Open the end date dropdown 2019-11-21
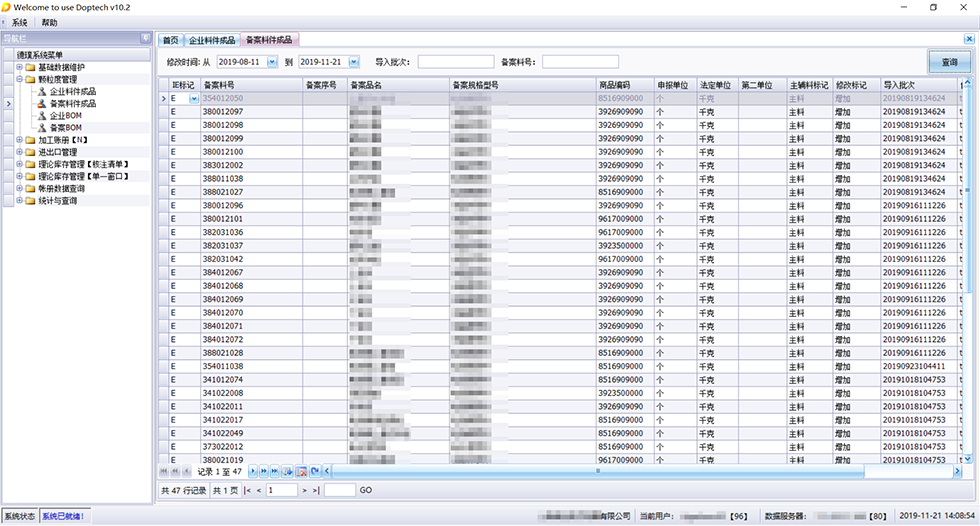This screenshot has width=980, height=526. tap(353, 62)
